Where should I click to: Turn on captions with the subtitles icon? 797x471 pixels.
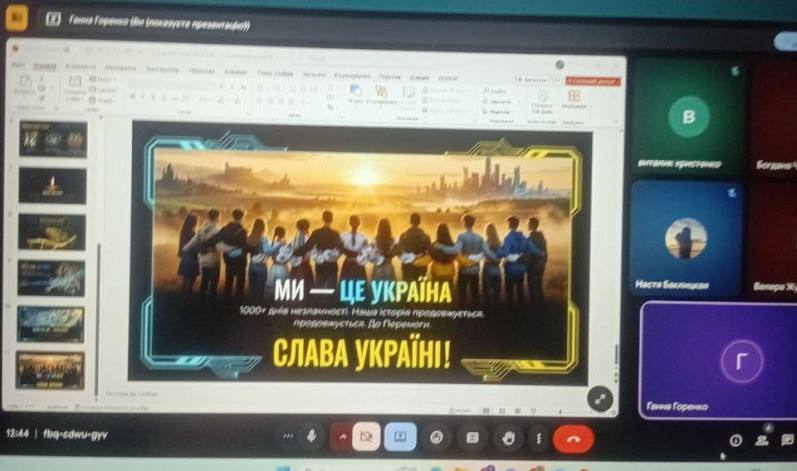(472, 437)
